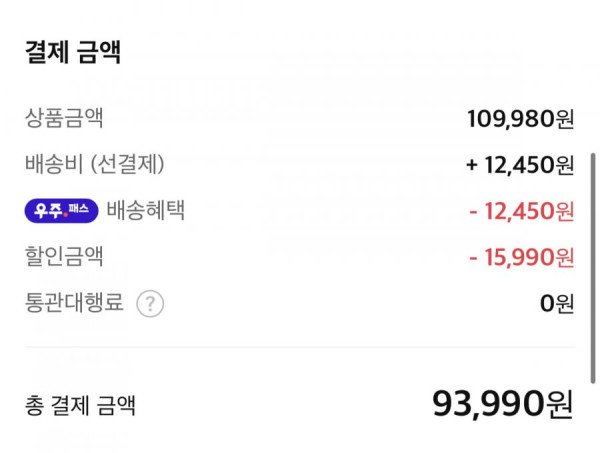Viewport: 600px width, 453px height.
Task: Click the 0원 customs fee value
Action: (557, 304)
